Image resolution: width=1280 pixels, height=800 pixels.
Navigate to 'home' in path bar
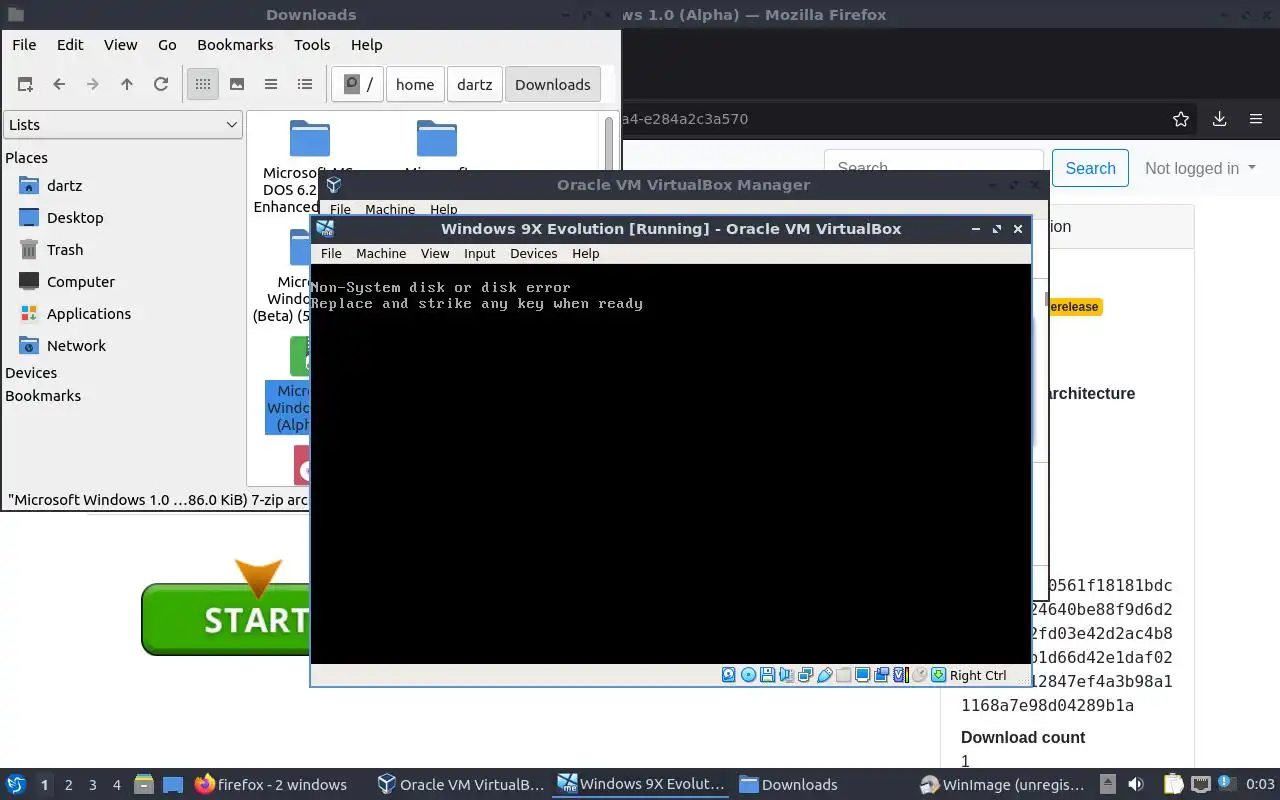click(x=415, y=85)
